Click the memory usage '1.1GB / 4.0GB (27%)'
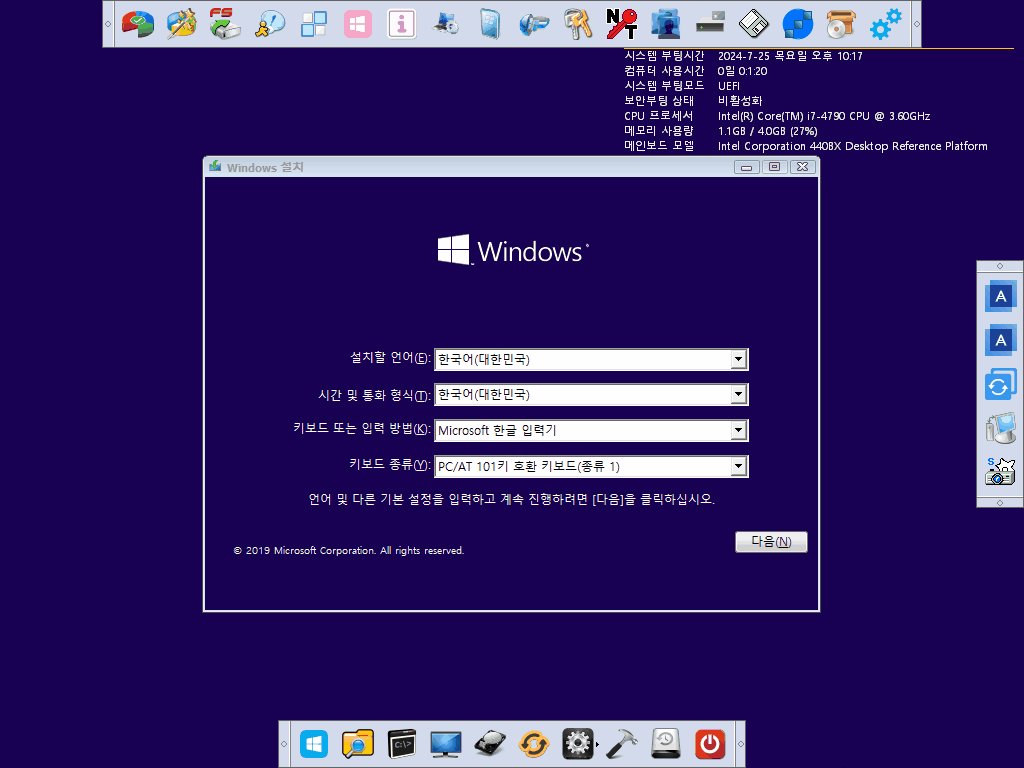 point(767,131)
